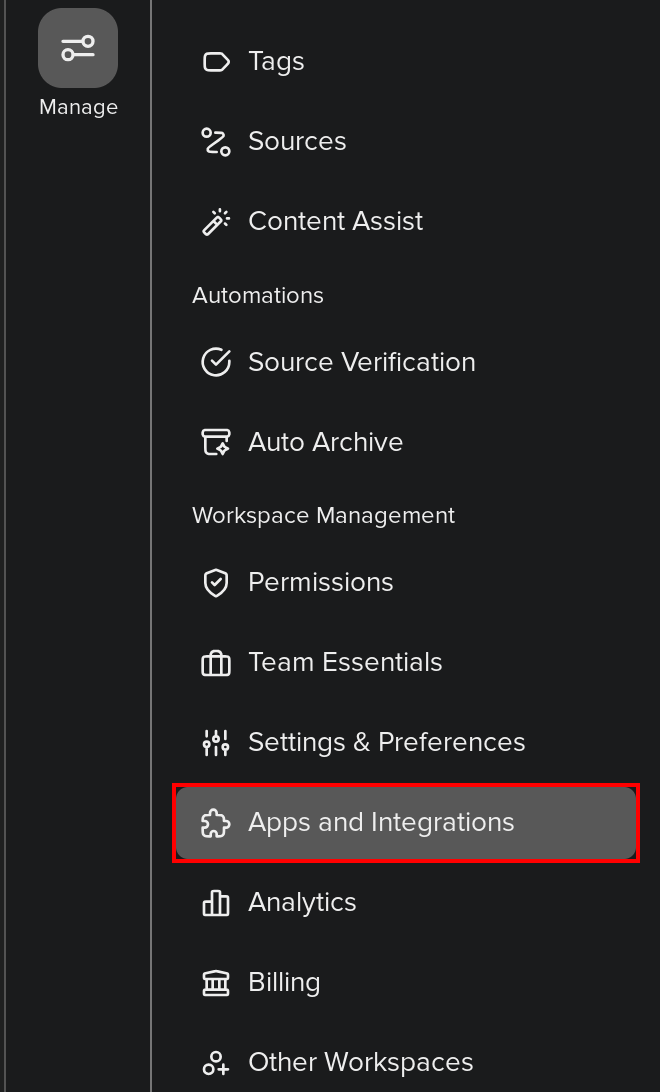
Task: Click the Other Workspaces people-plus icon
Action: (216, 1063)
